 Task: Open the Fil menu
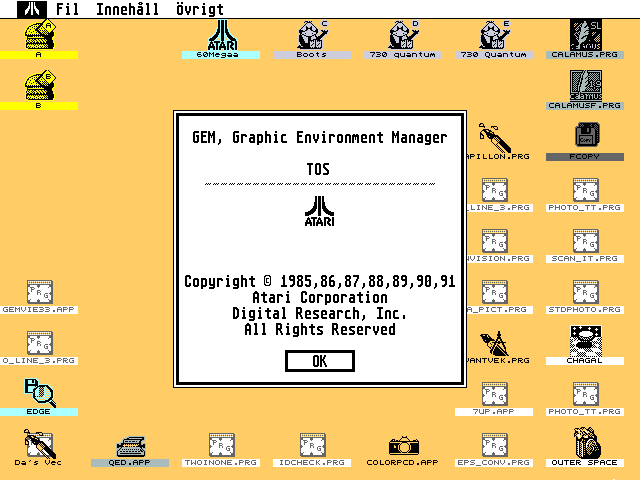[67, 9]
